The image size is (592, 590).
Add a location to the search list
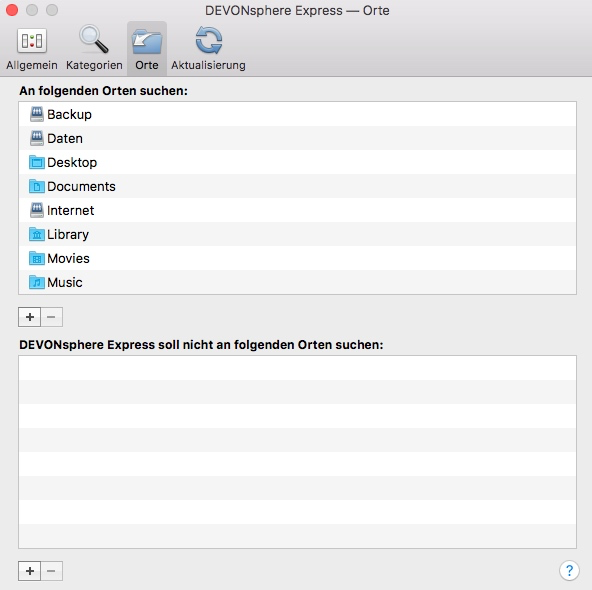(x=29, y=317)
